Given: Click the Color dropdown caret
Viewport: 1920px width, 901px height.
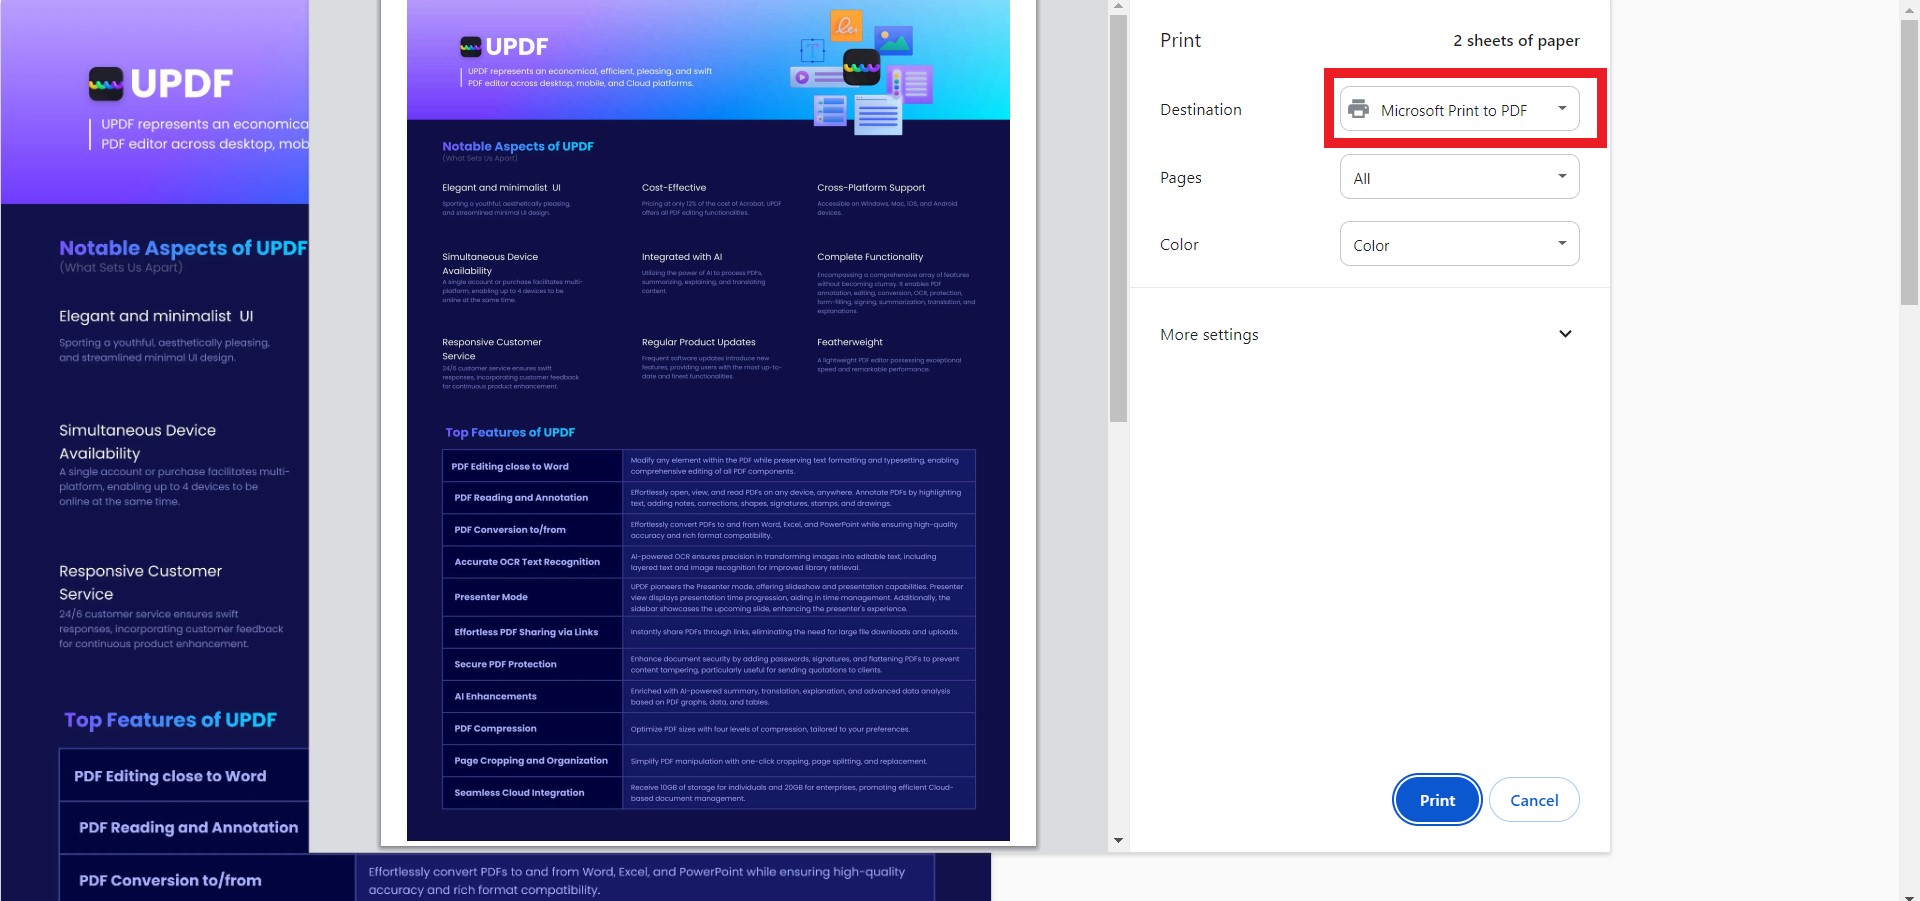Looking at the screenshot, I should [x=1562, y=243].
